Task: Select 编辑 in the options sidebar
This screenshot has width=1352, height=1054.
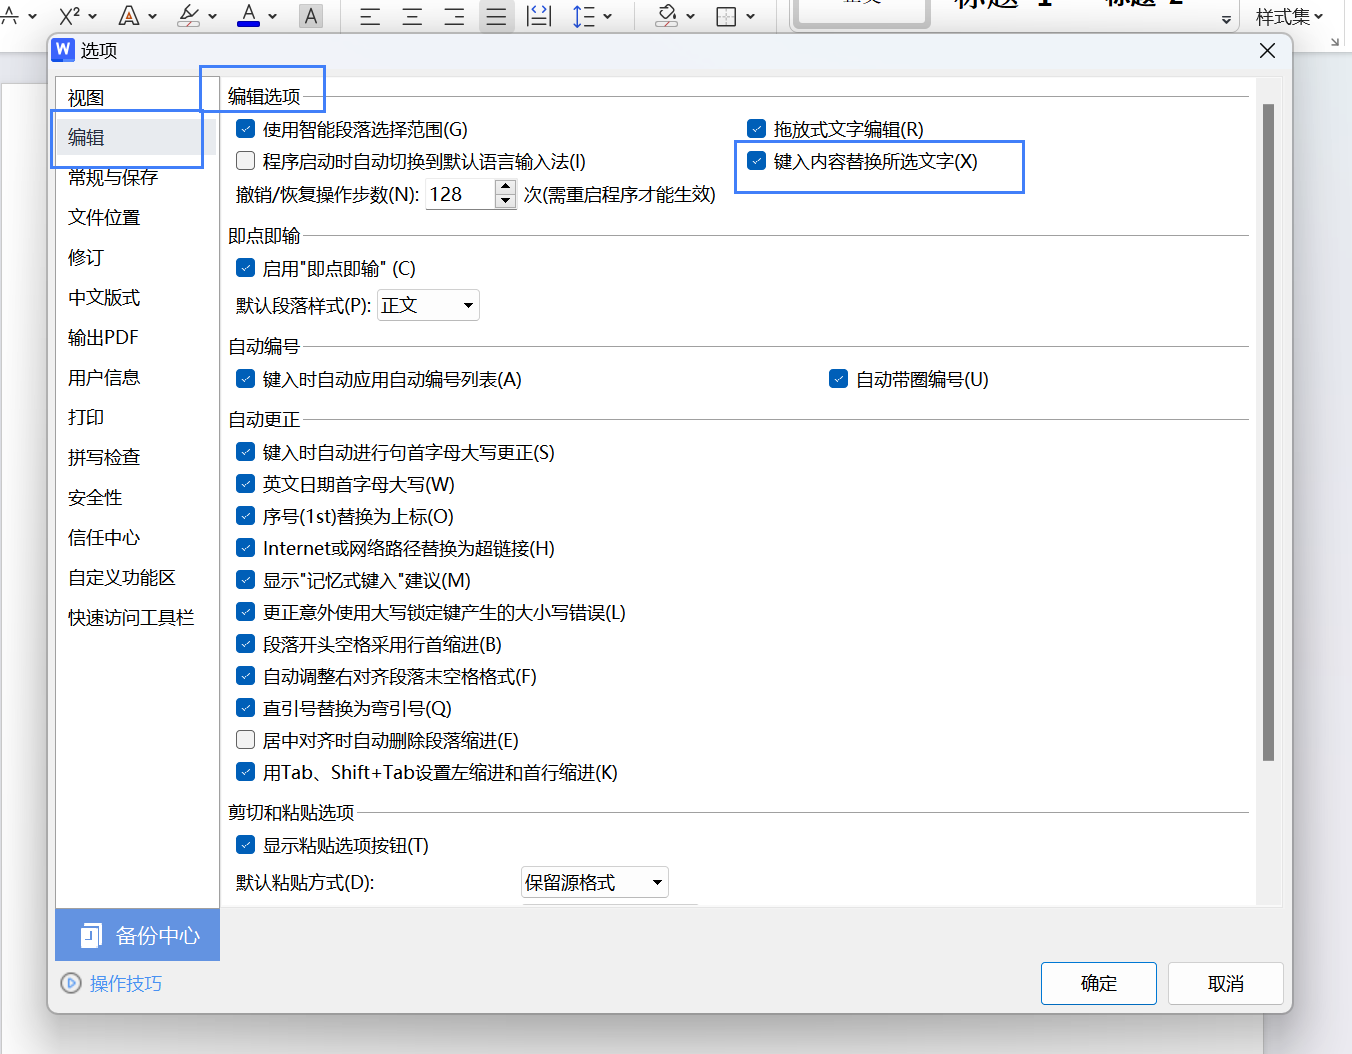Action: click(x=135, y=137)
